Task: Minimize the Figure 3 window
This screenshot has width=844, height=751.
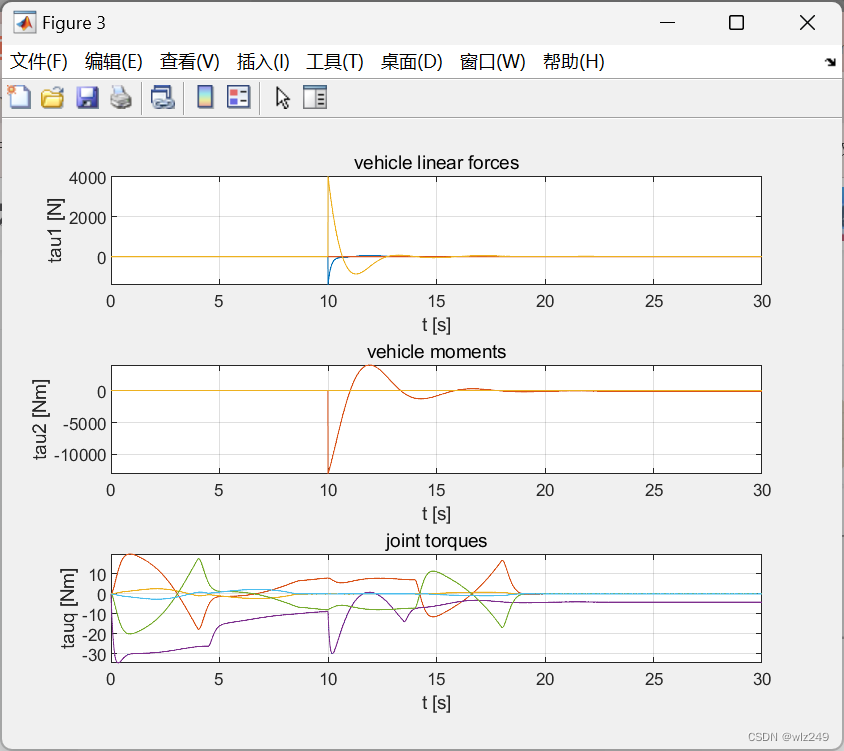Action: [x=667, y=23]
